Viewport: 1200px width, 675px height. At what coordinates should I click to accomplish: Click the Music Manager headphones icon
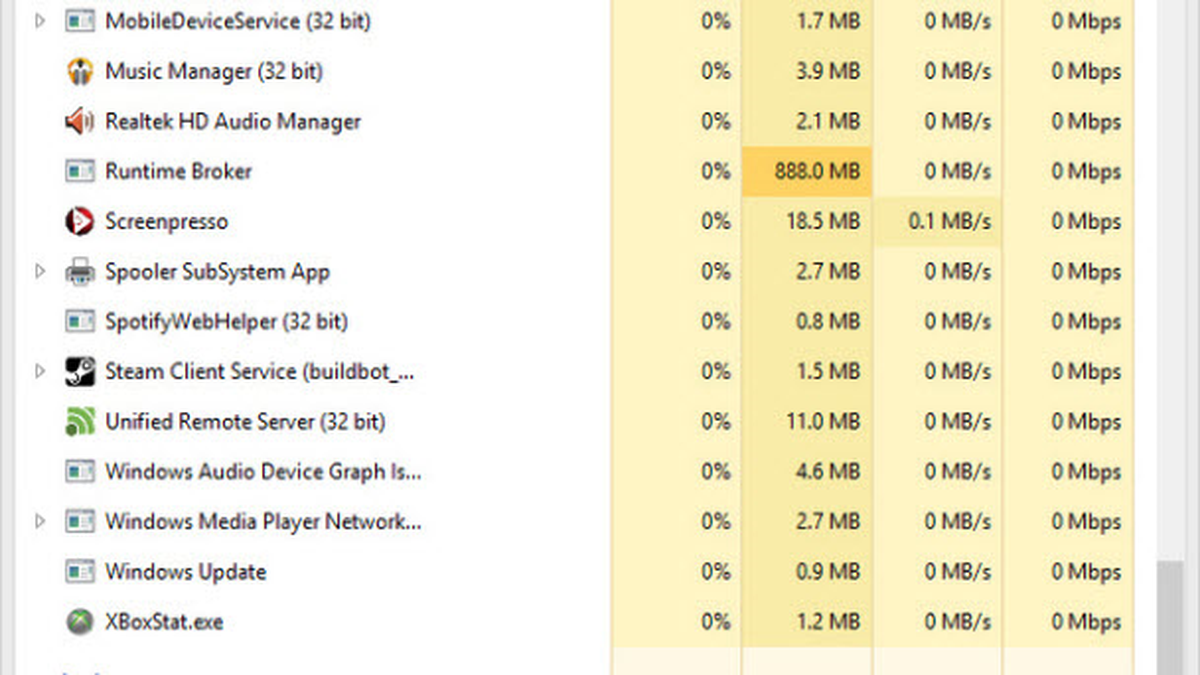click(79, 71)
